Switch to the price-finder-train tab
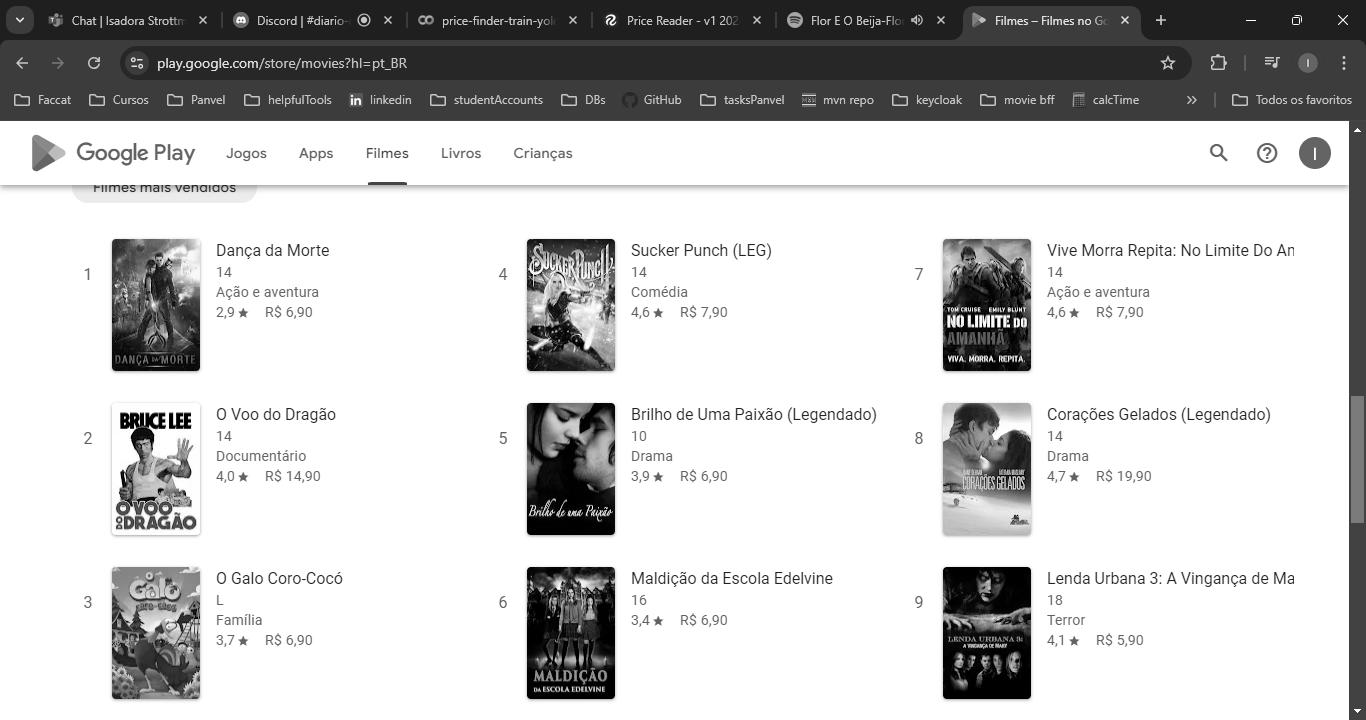The height and width of the screenshot is (720, 1366). (497, 20)
